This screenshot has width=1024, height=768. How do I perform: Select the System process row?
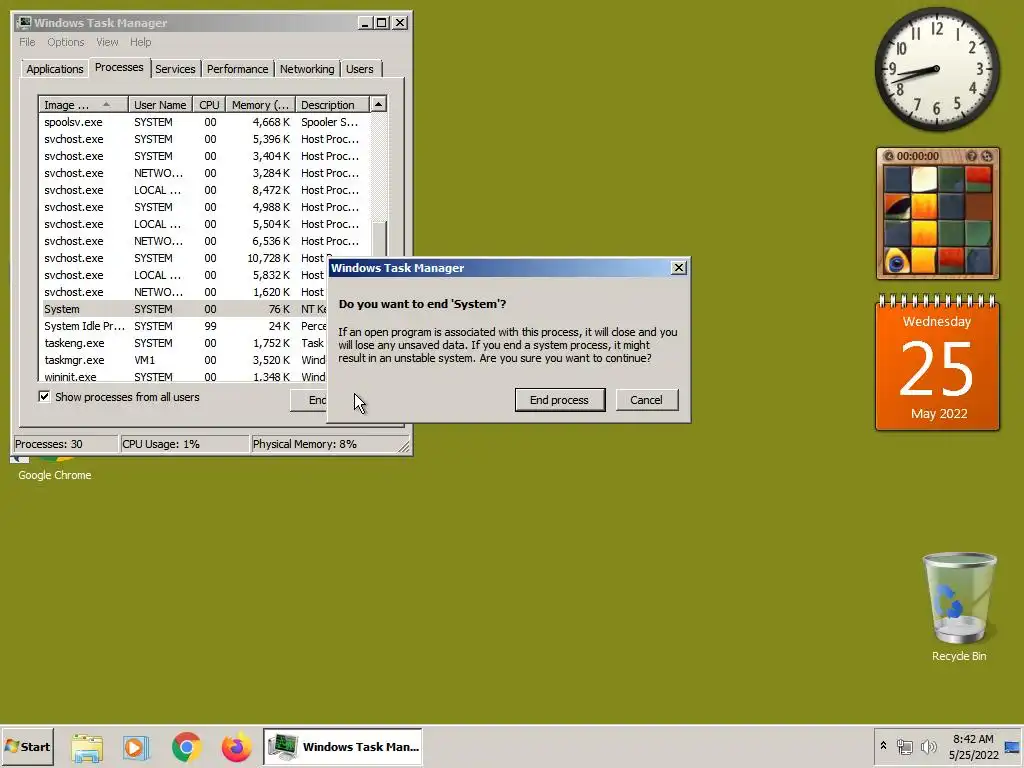183,309
